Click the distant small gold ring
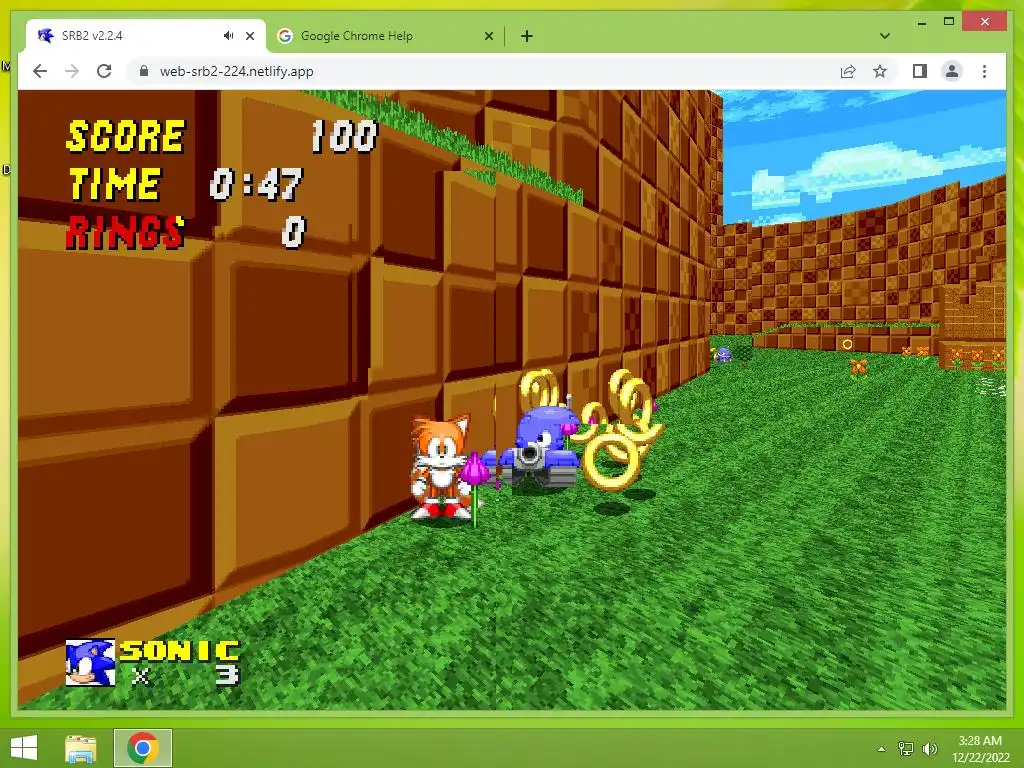This screenshot has height=768, width=1024. point(847,344)
